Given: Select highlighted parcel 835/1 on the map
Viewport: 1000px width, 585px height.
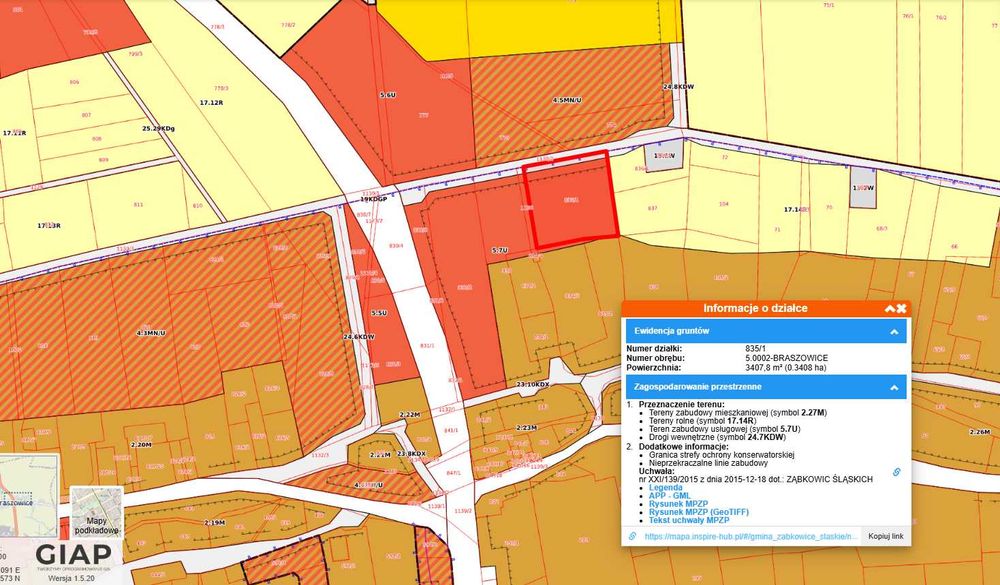Looking at the screenshot, I should click(x=571, y=200).
